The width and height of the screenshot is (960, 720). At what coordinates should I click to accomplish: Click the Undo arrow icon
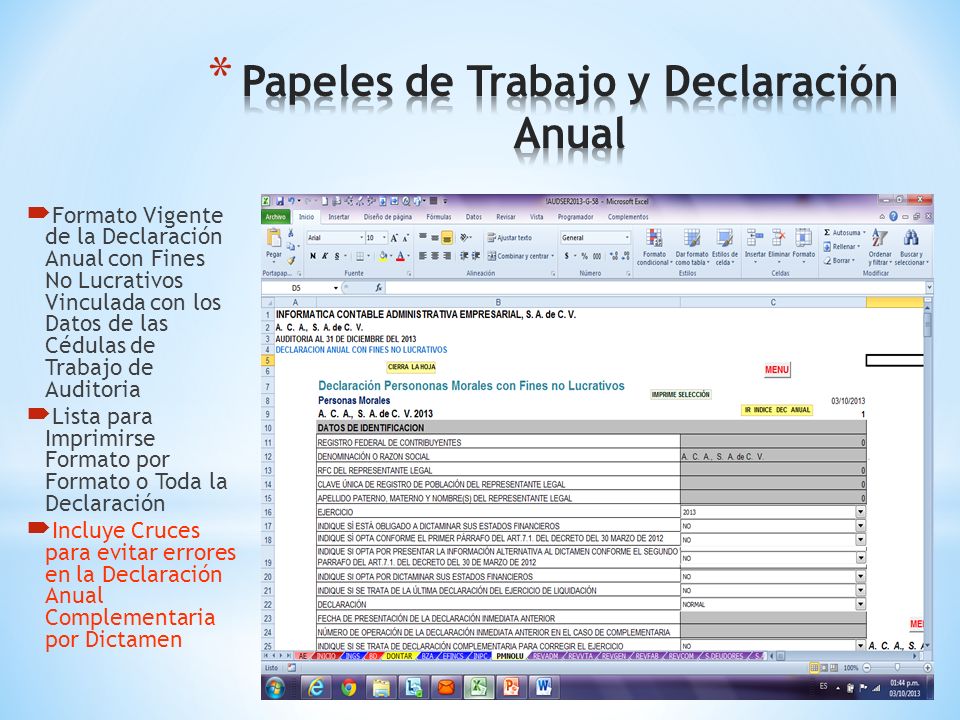point(291,201)
